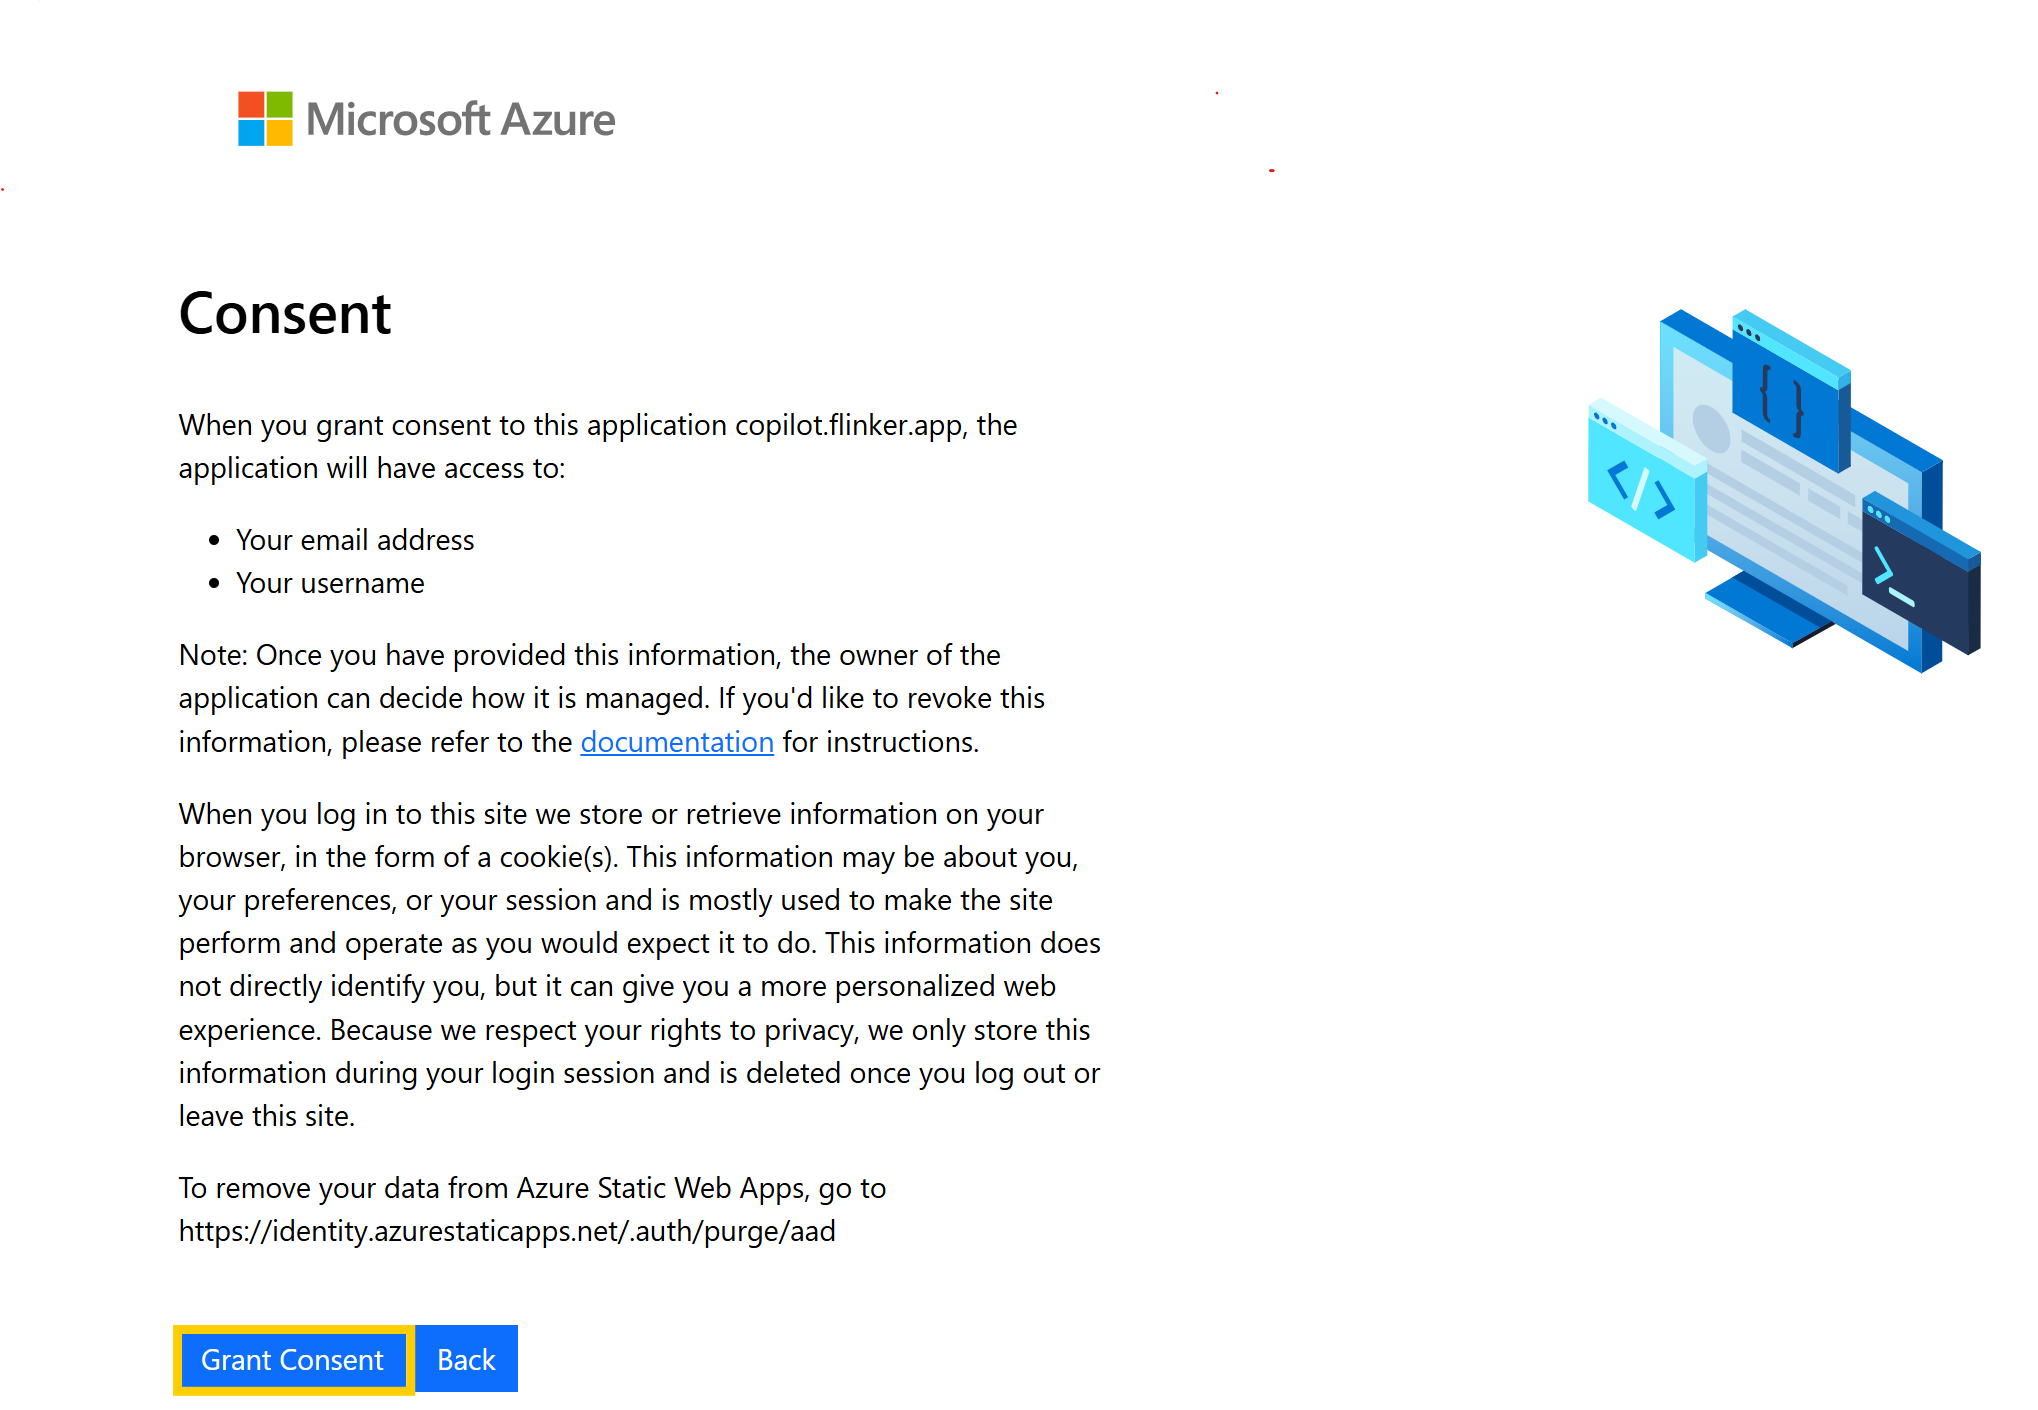Click the "Your username" list item
Screen dimensions: 2038x1410
pos(330,583)
